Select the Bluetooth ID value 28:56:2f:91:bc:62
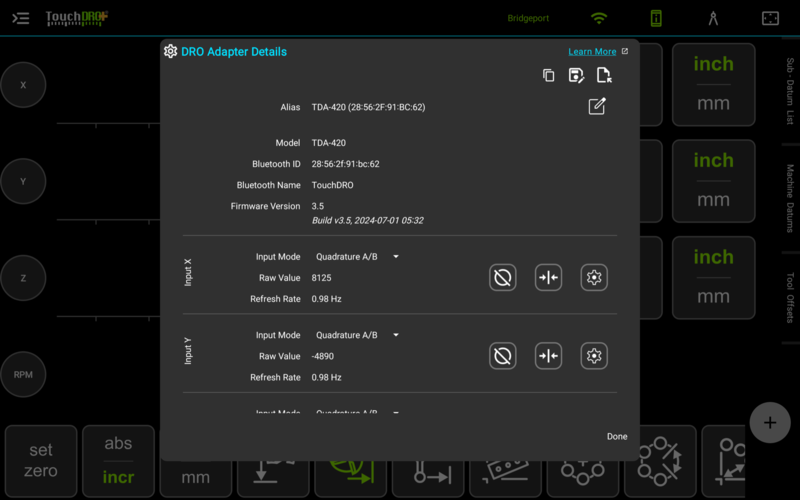 pyautogui.click(x=345, y=164)
